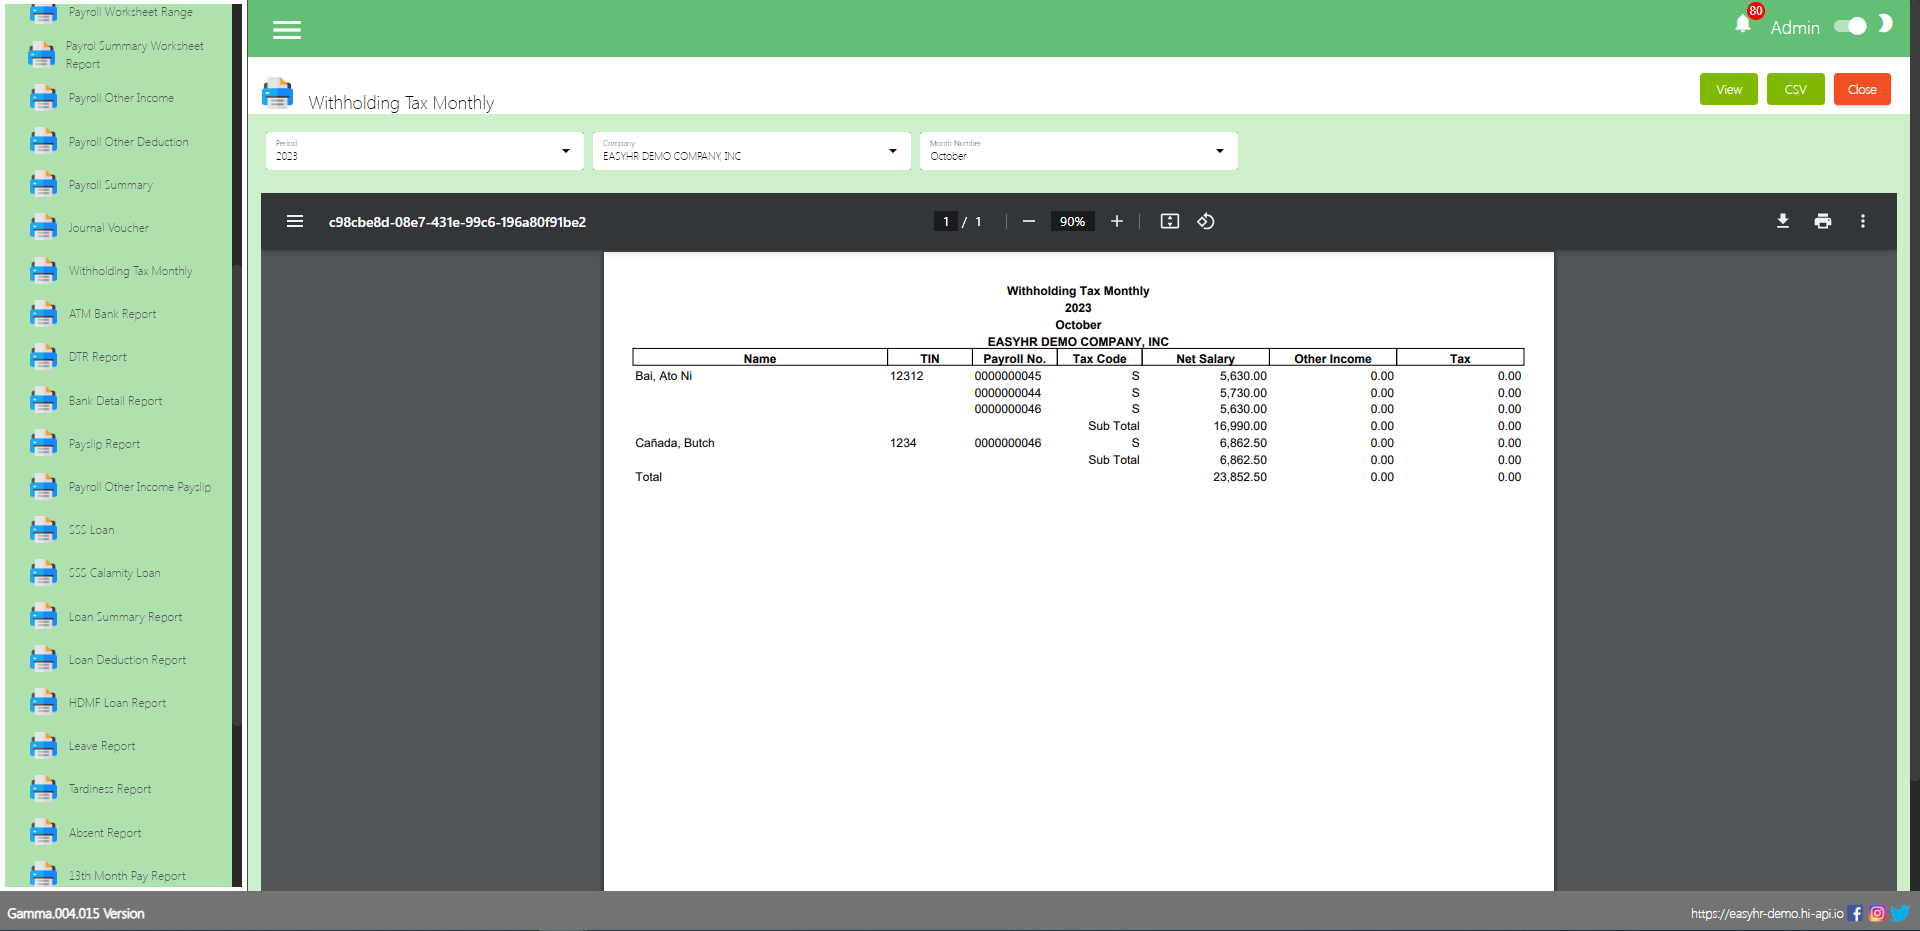This screenshot has width=1920, height=931.
Task: Open Payrol Summary Worksheet Report
Action: tap(134, 55)
